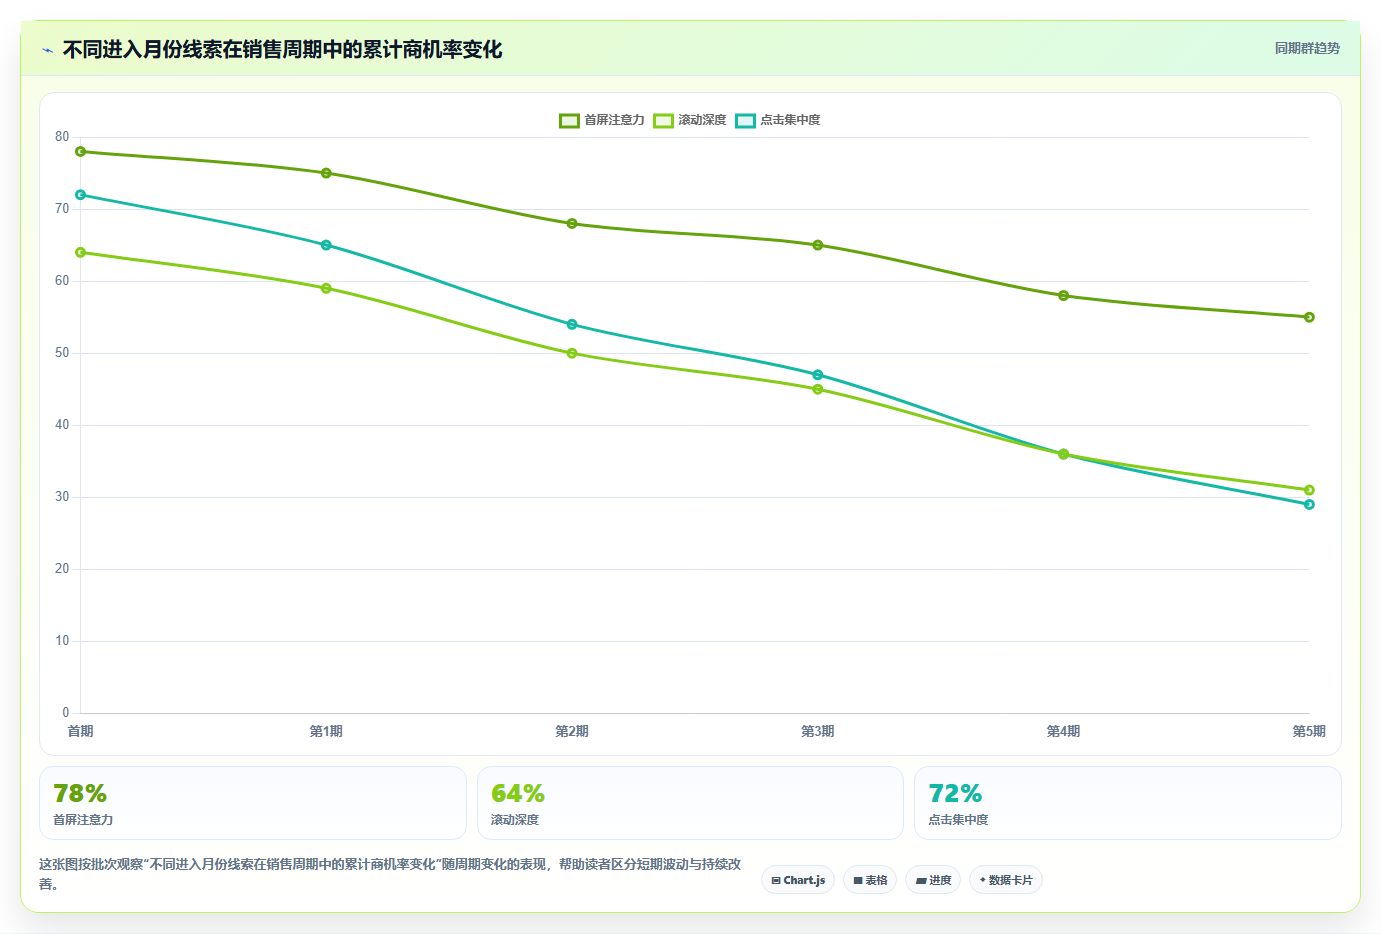Image resolution: width=1381 pixels, height=934 pixels.
Task: Toggle the 首屏注意力 legend series
Action: point(602,120)
